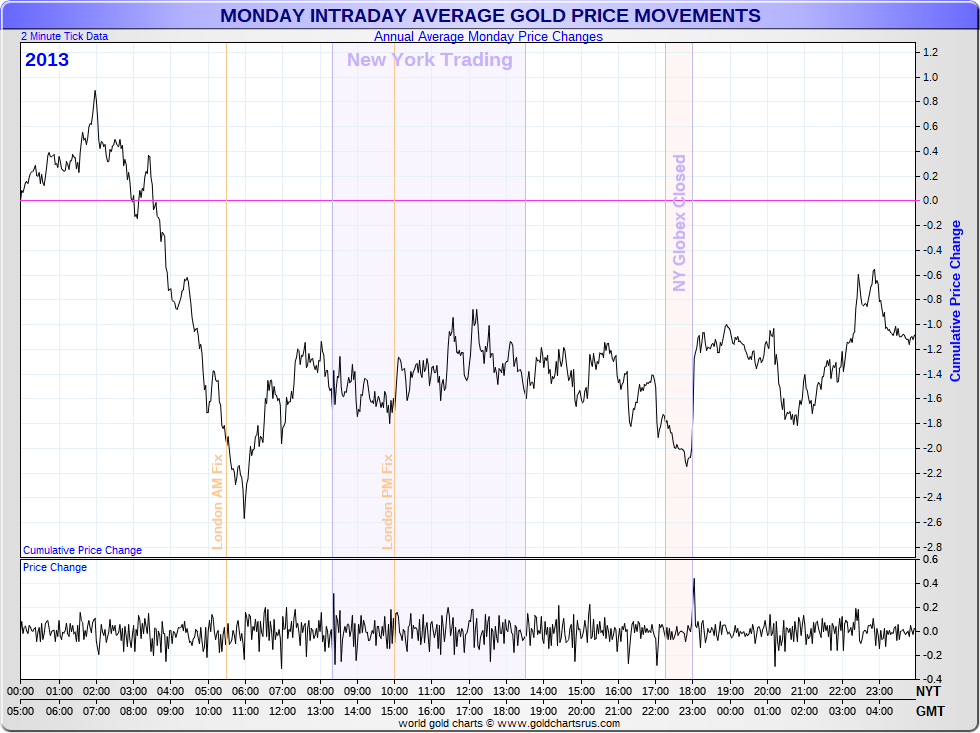
Task: Click the 'Annual Average Monday Price Changes' subtitle
Action: point(488,37)
